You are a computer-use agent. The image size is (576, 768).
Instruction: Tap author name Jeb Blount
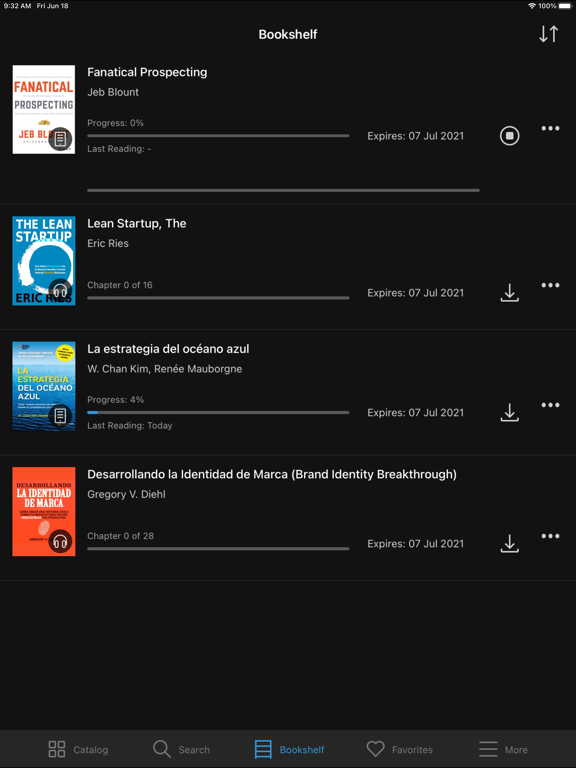113,92
